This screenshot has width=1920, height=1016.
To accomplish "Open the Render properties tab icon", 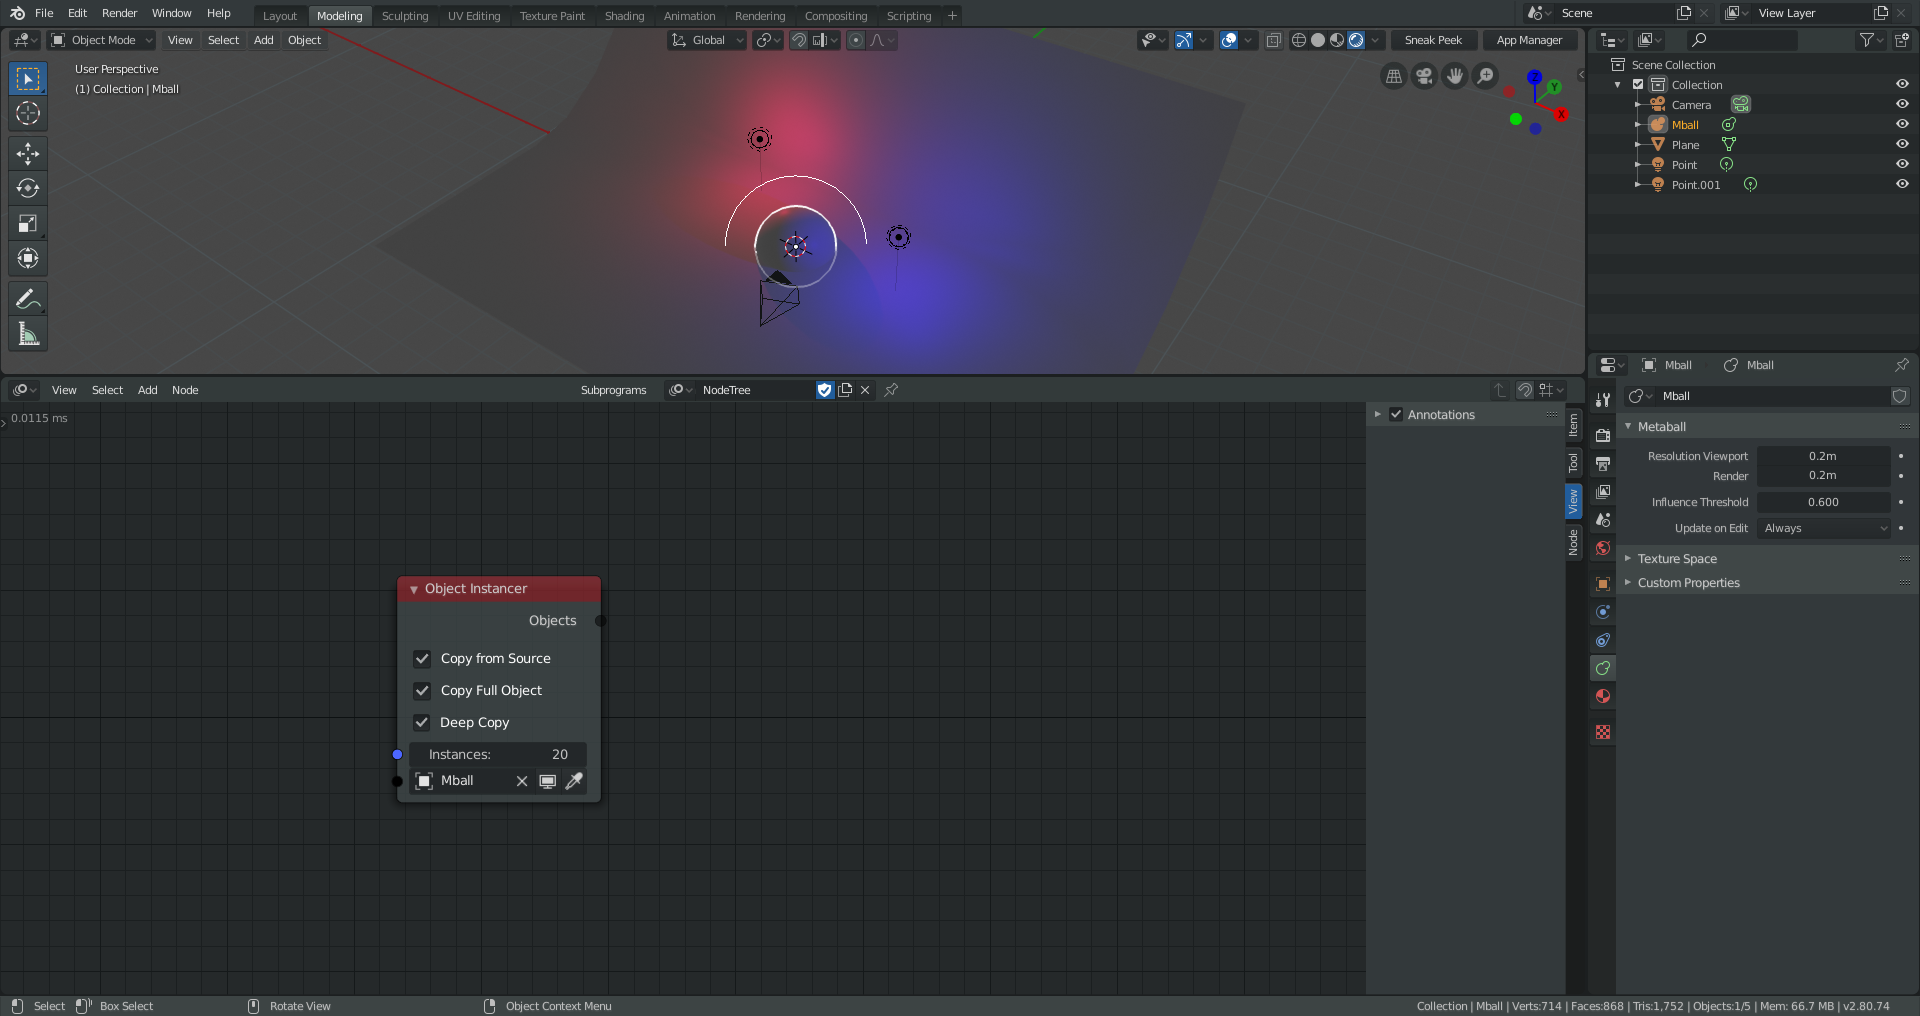I will tap(1603, 436).
